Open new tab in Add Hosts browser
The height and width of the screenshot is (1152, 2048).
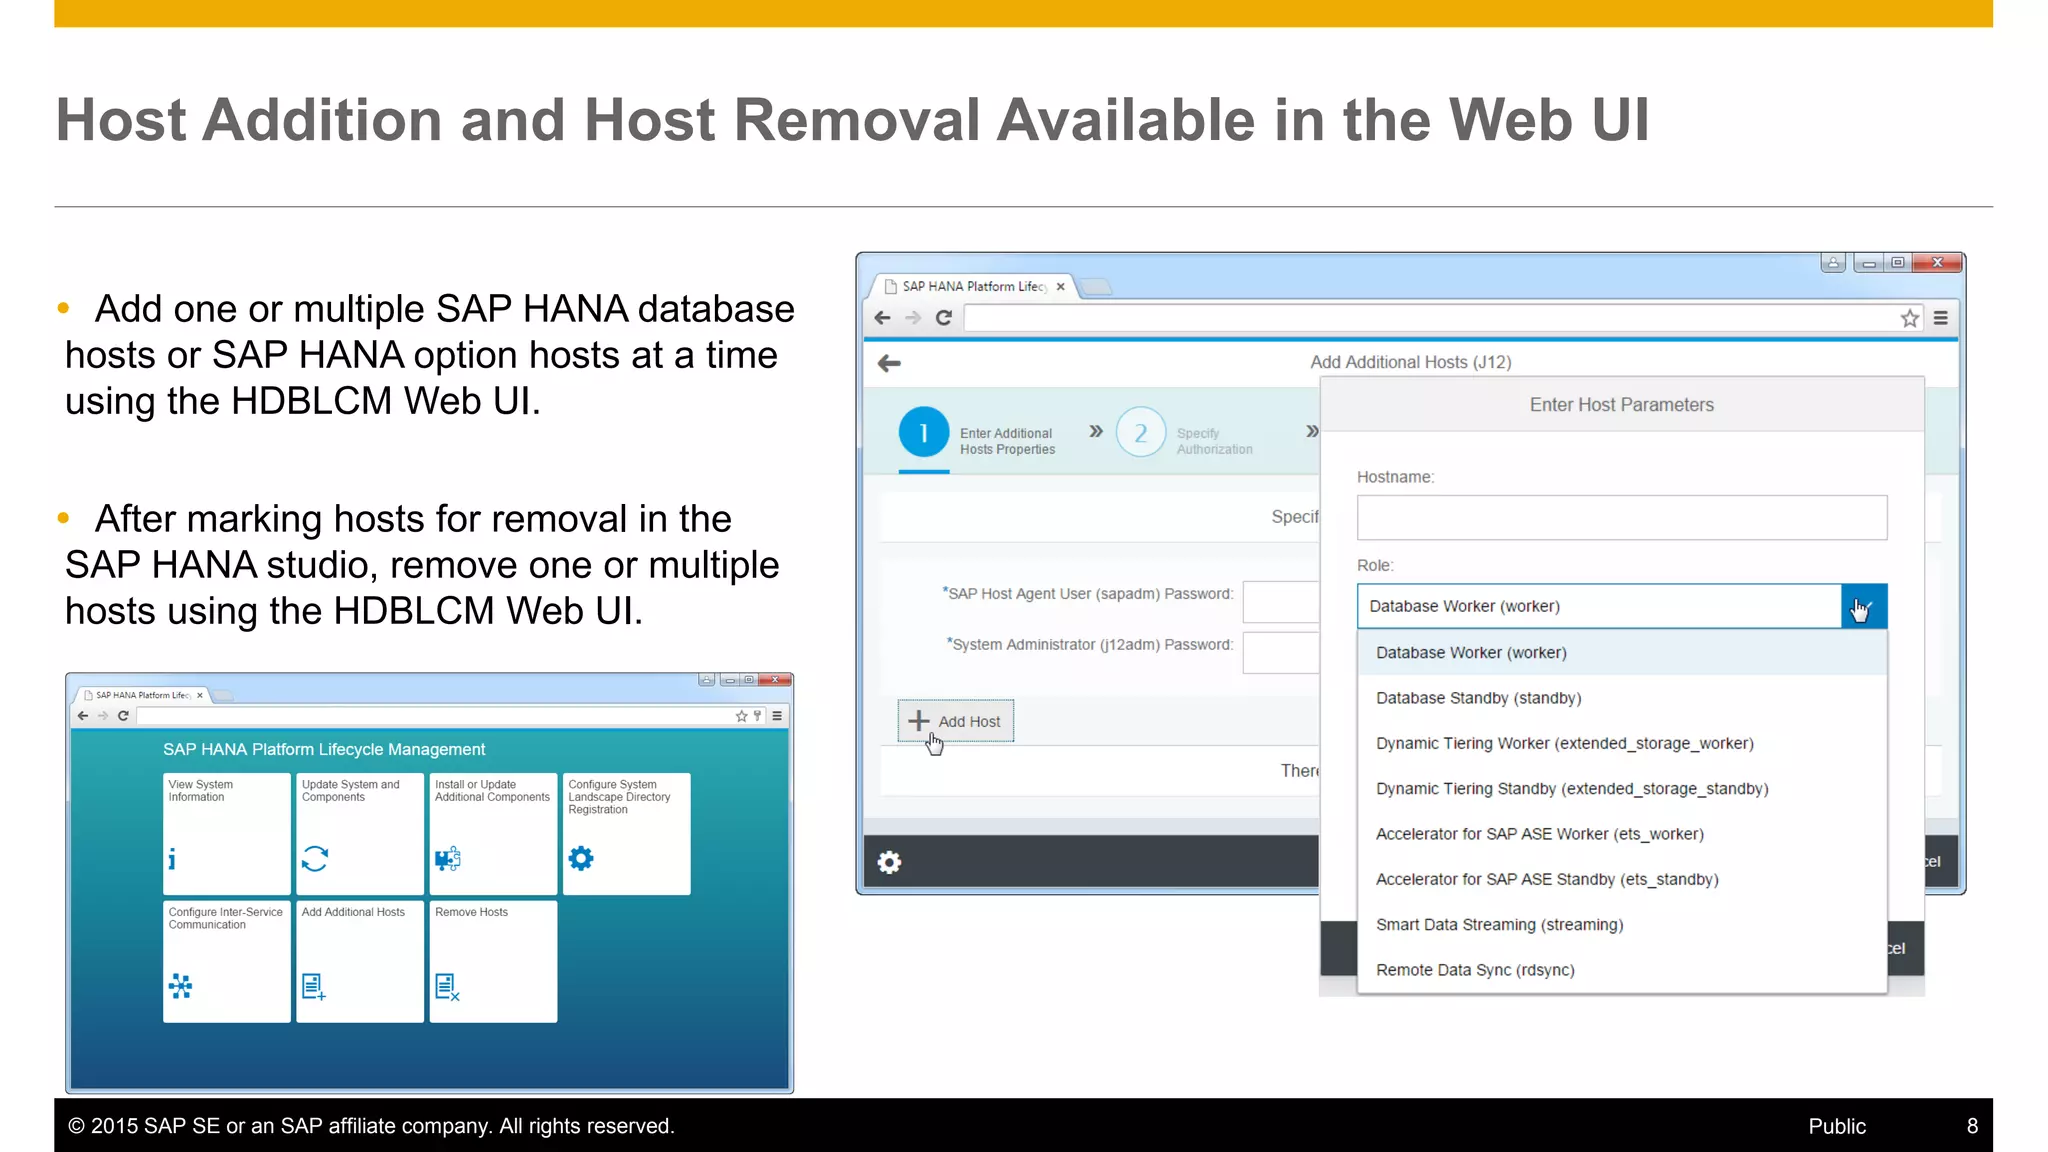(1097, 287)
